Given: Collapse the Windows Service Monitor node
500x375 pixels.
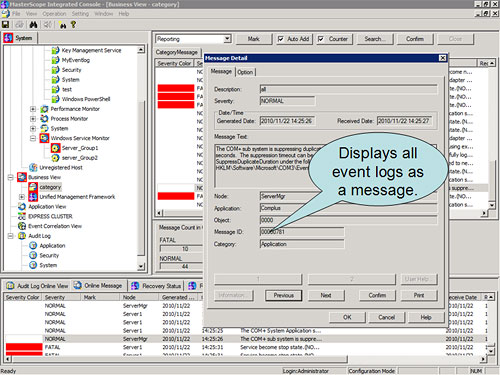Looking at the screenshot, I should 33,138.
